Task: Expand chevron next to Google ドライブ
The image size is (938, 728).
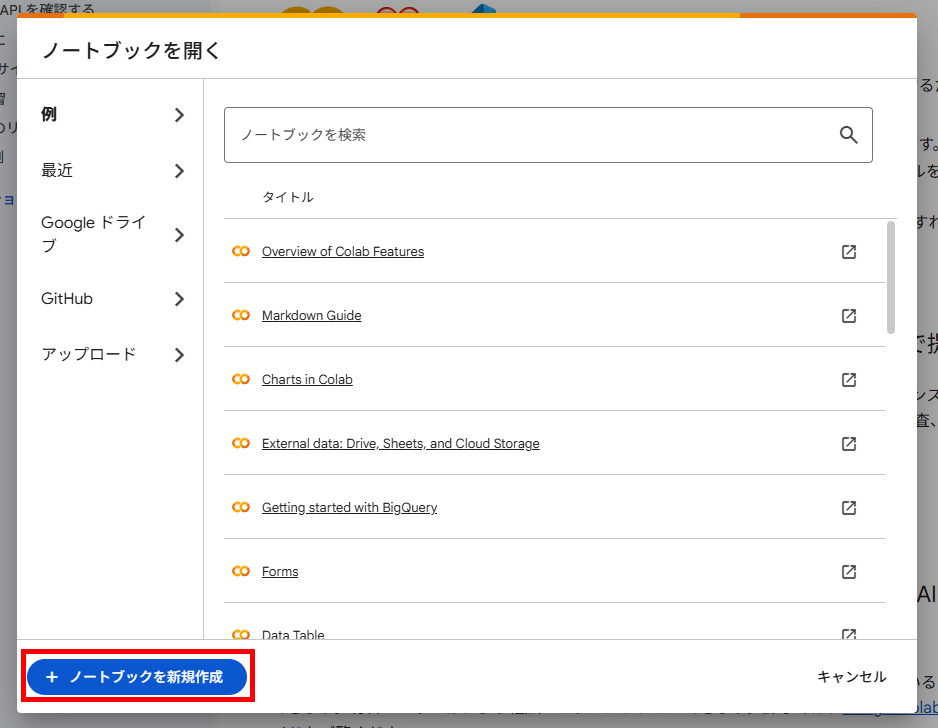Action: pos(179,235)
